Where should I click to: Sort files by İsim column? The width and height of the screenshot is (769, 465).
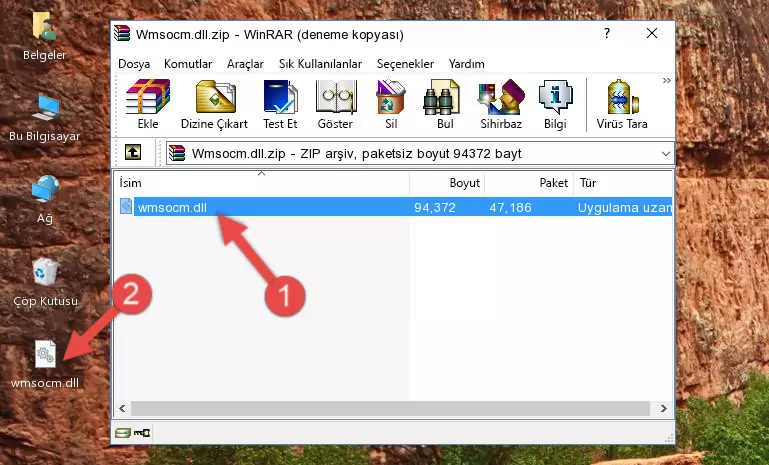(262, 183)
